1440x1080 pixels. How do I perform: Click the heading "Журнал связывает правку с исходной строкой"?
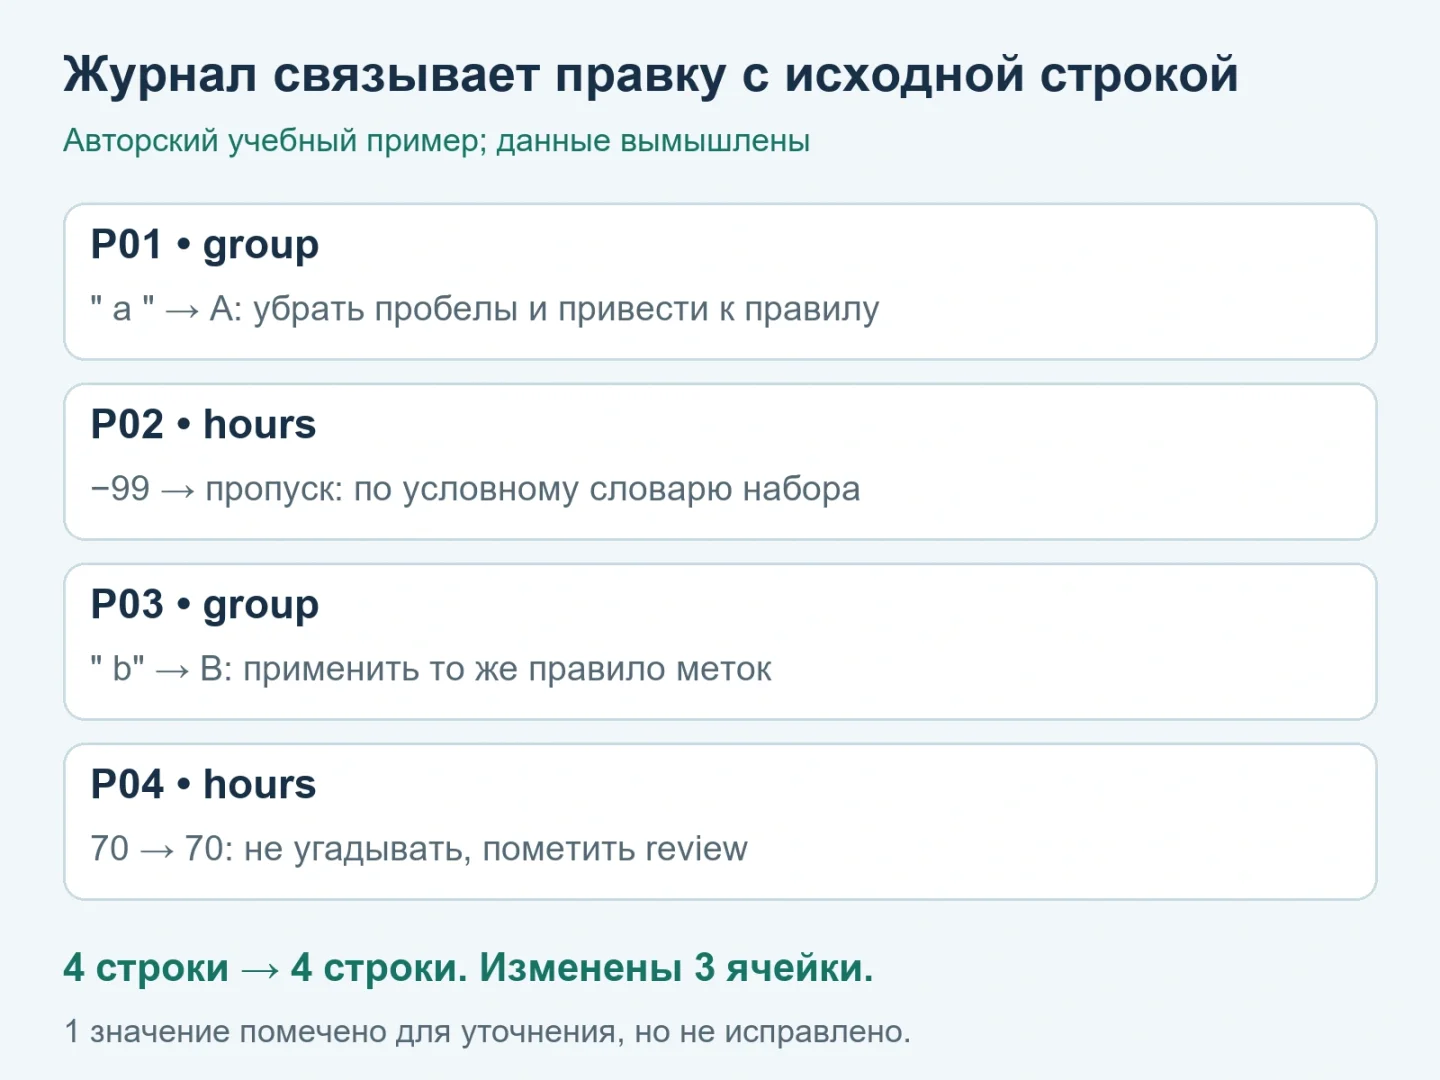click(651, 75)
